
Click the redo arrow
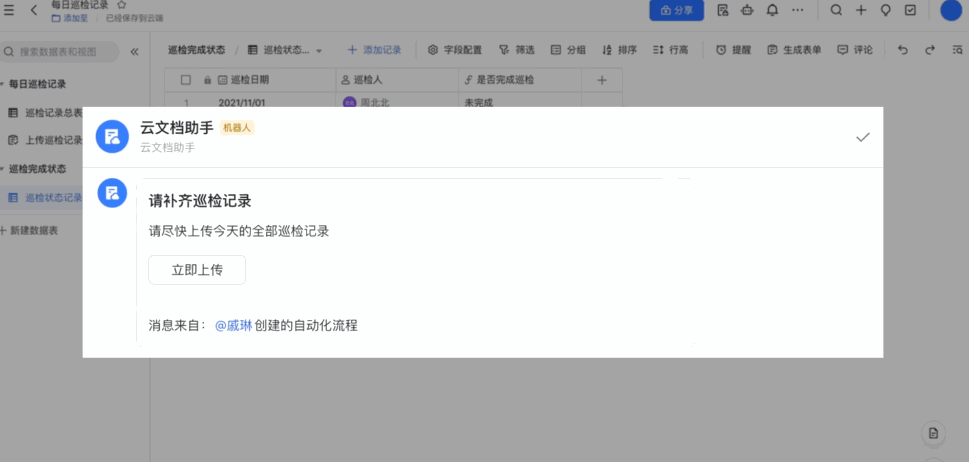(x=929, y=50)
